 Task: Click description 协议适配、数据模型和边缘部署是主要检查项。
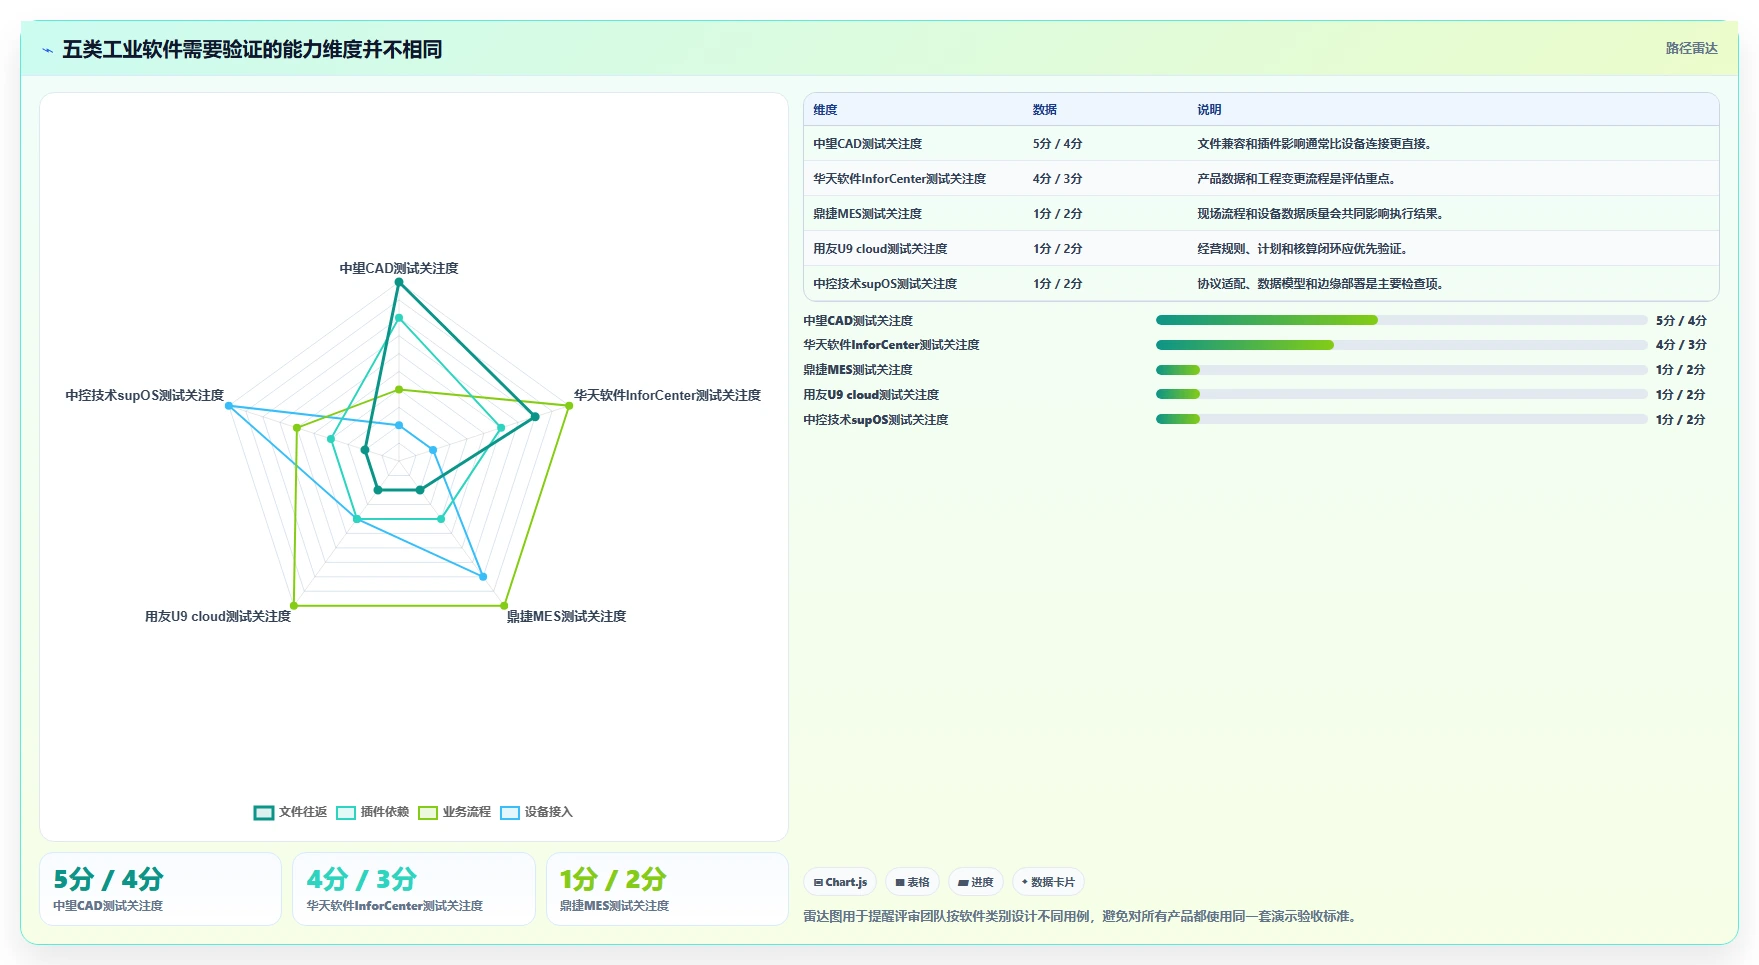pyautogui.click(x=1323, y=284)
